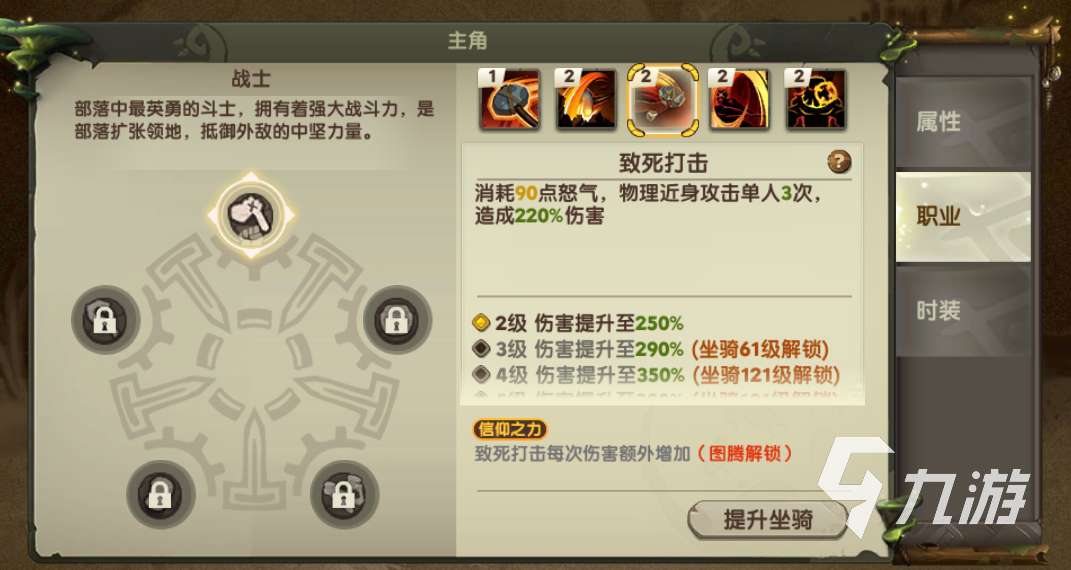The height and width of the screenshot is (570, 1071).
Task: Select the first hammer skill icon
Action: pos(510,99)
